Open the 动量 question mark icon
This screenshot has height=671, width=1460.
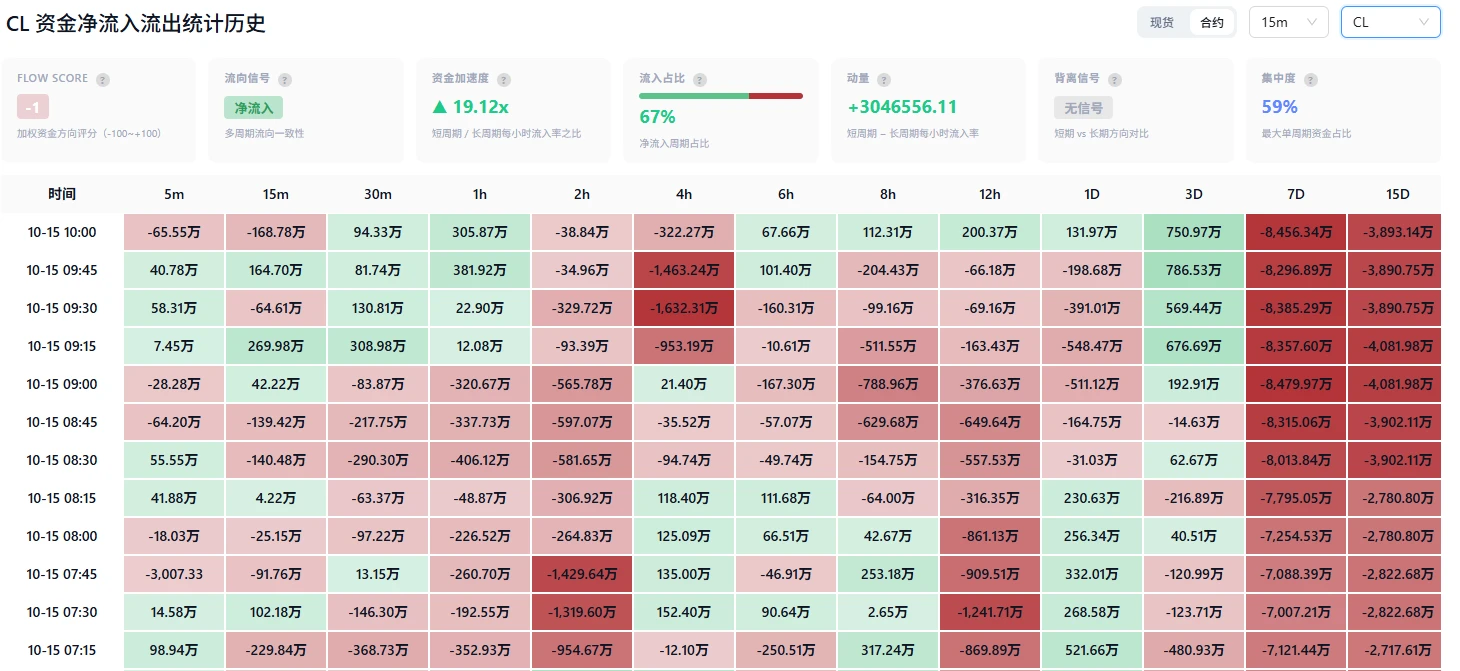tap(884, 79)
